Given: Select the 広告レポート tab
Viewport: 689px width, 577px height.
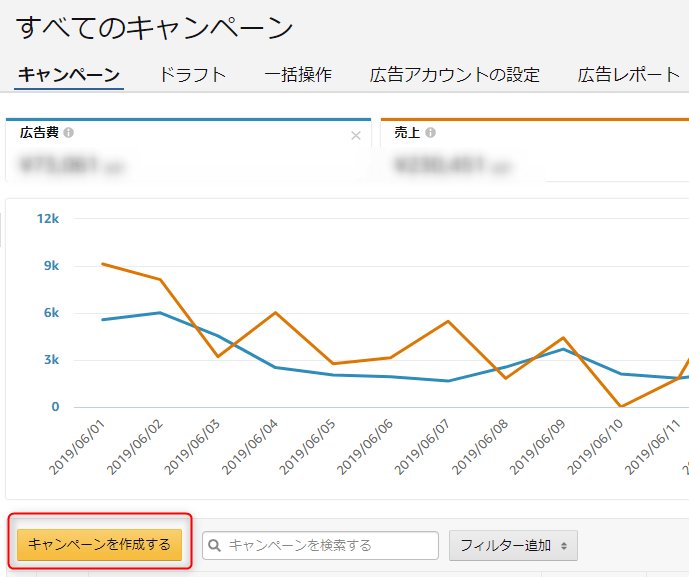Looking at the screenshot, I should coord(628,75).
